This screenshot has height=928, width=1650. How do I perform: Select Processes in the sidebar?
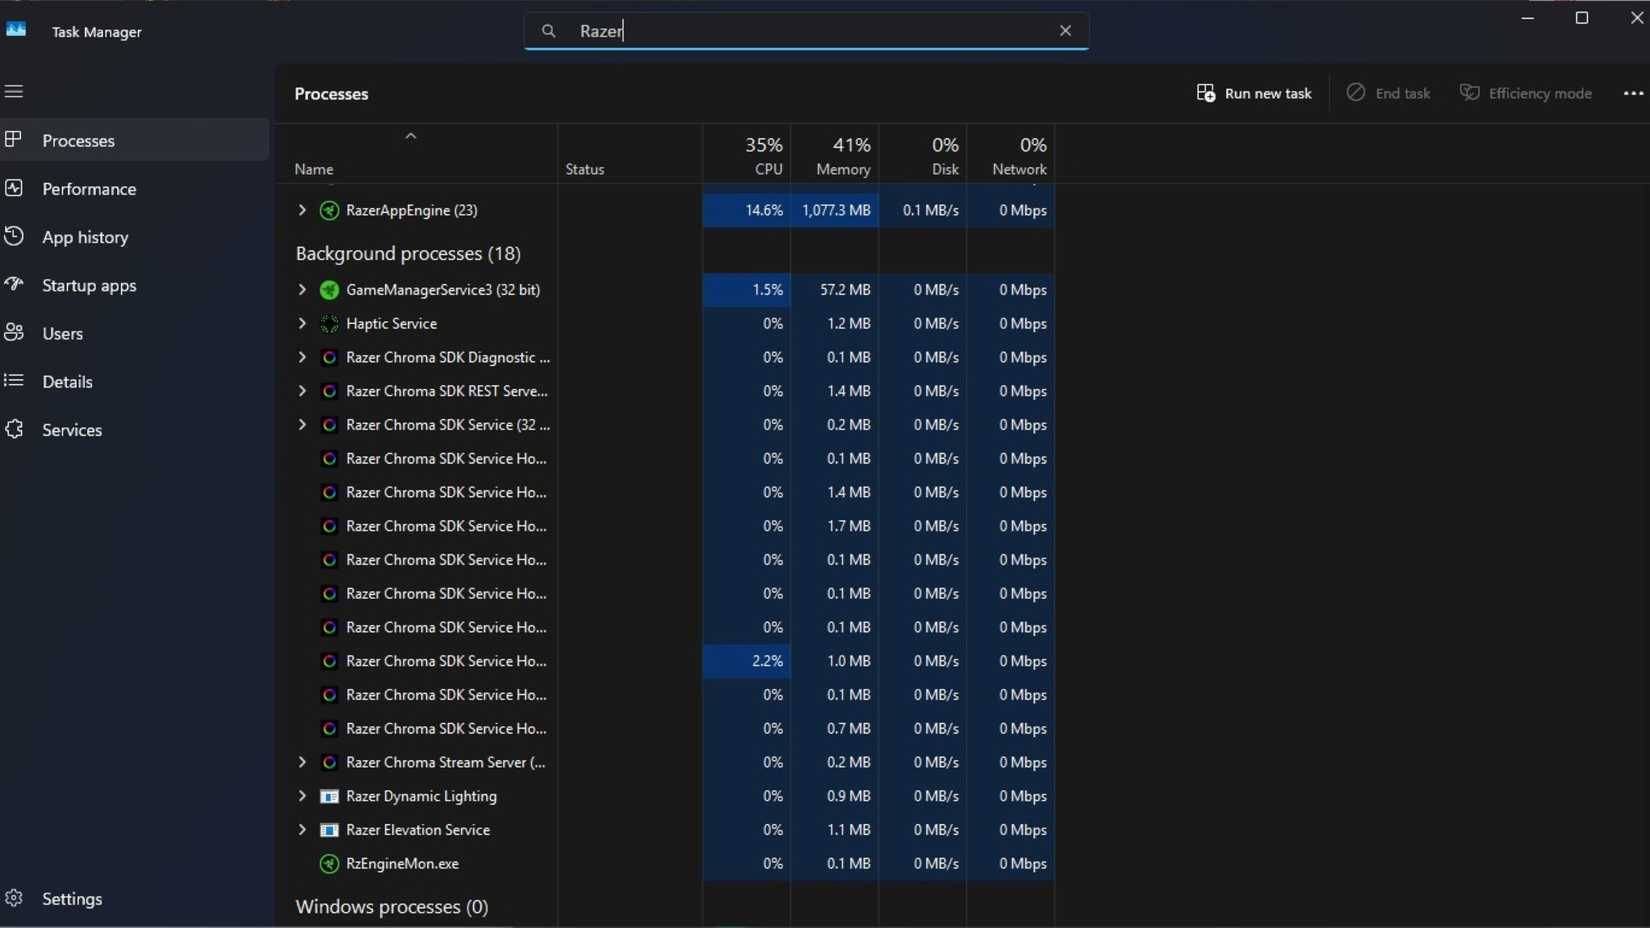78,140
